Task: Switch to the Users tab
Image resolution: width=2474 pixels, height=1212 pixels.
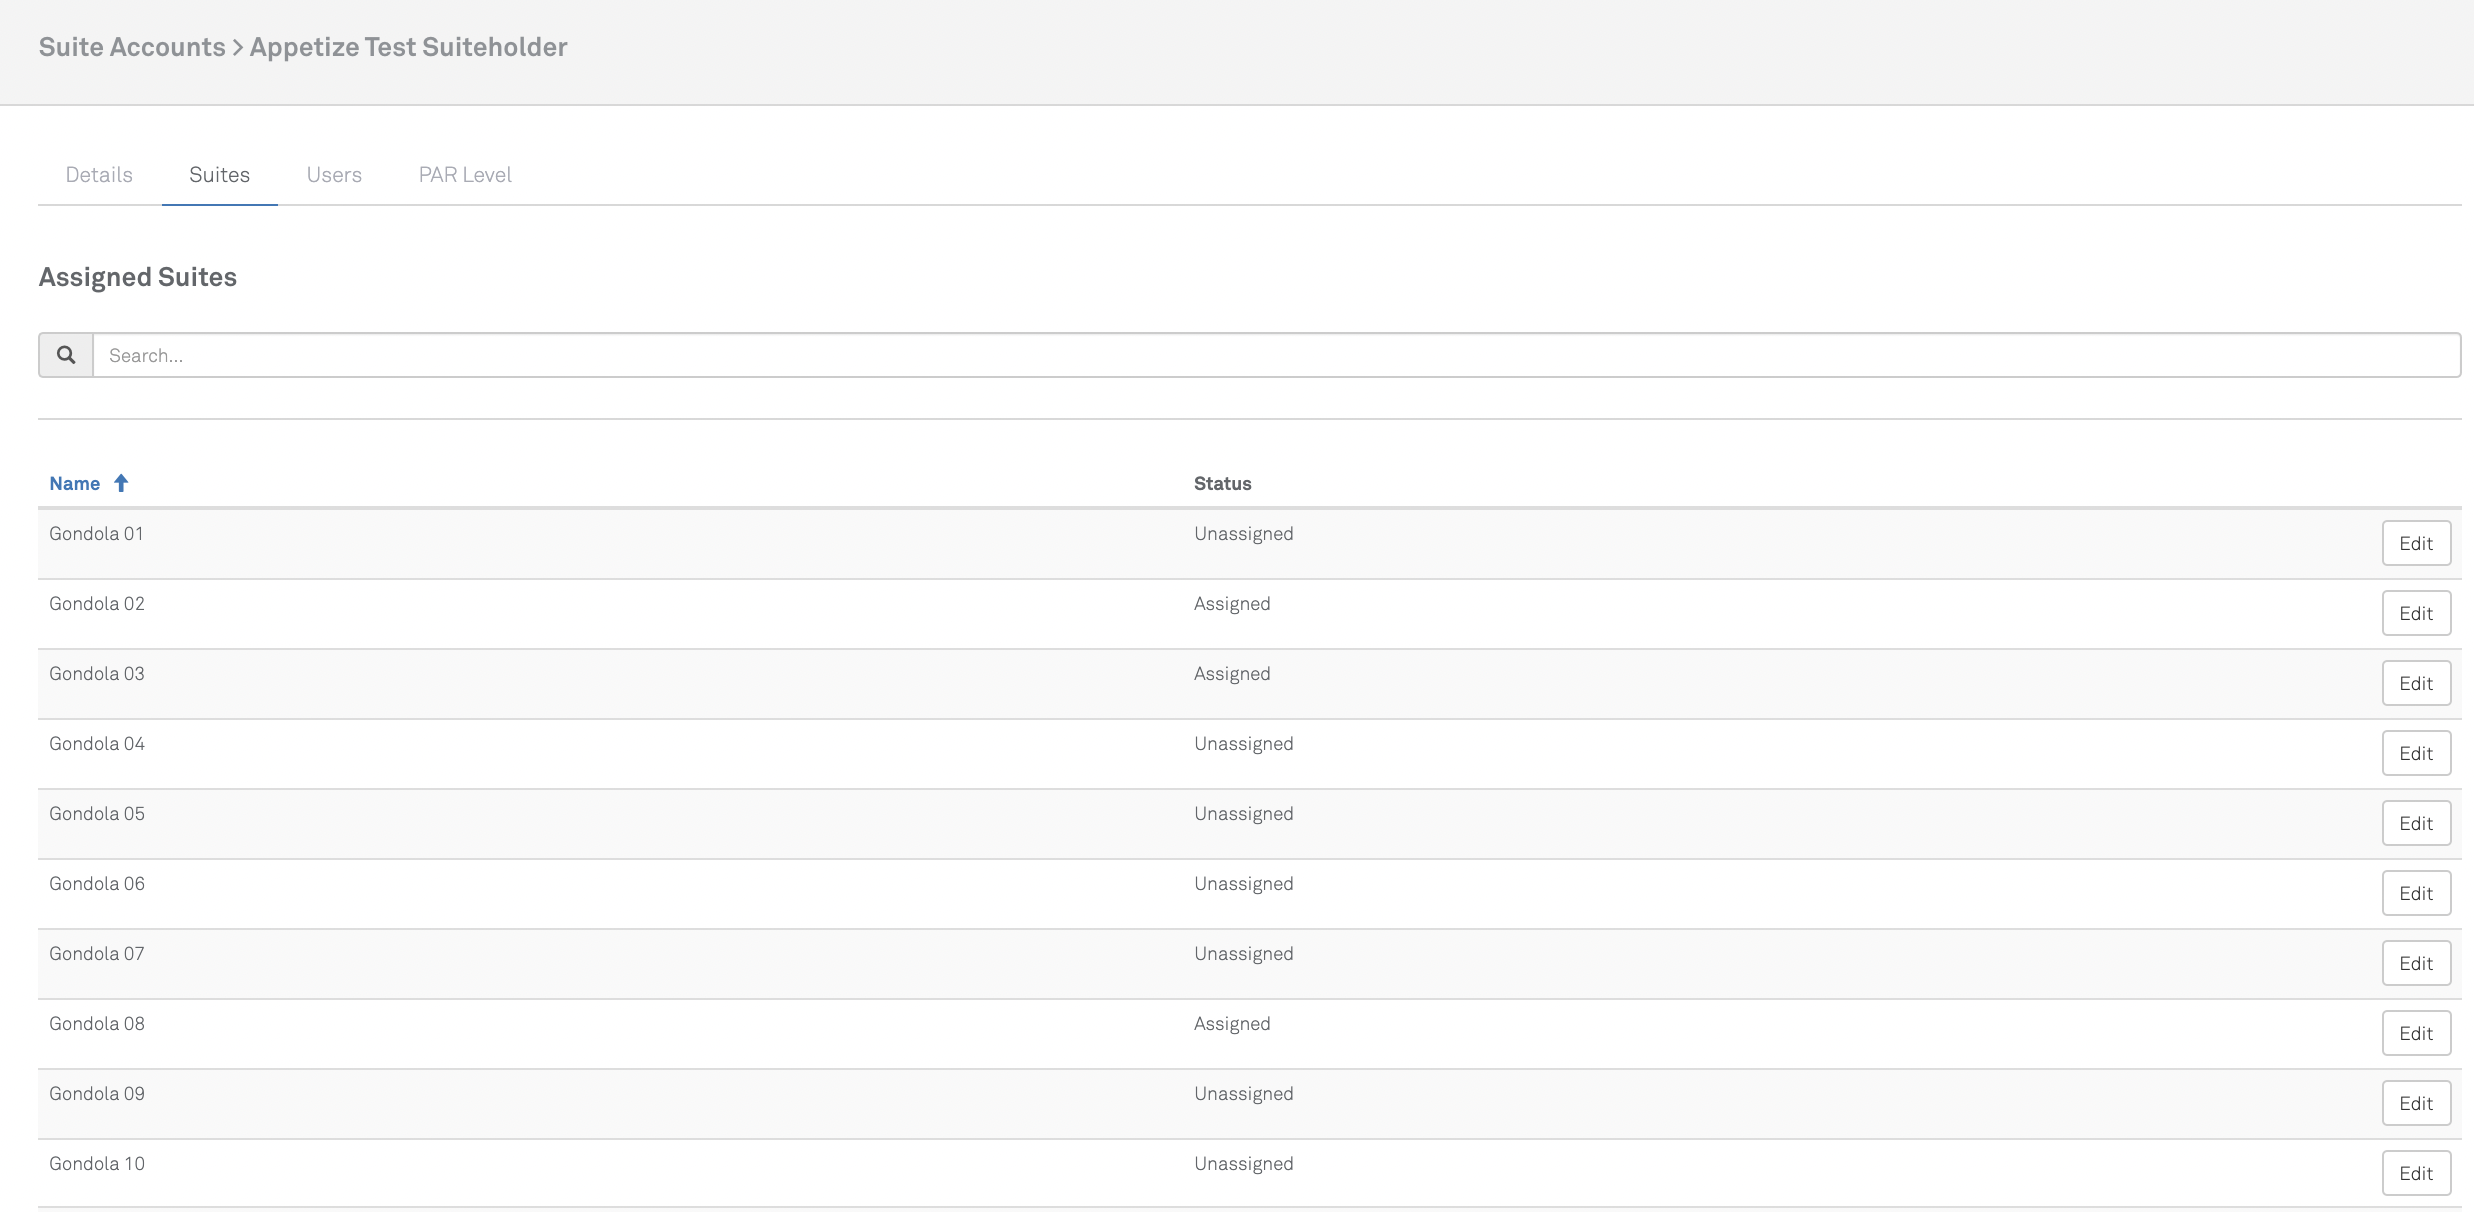Action: (334, 175)
